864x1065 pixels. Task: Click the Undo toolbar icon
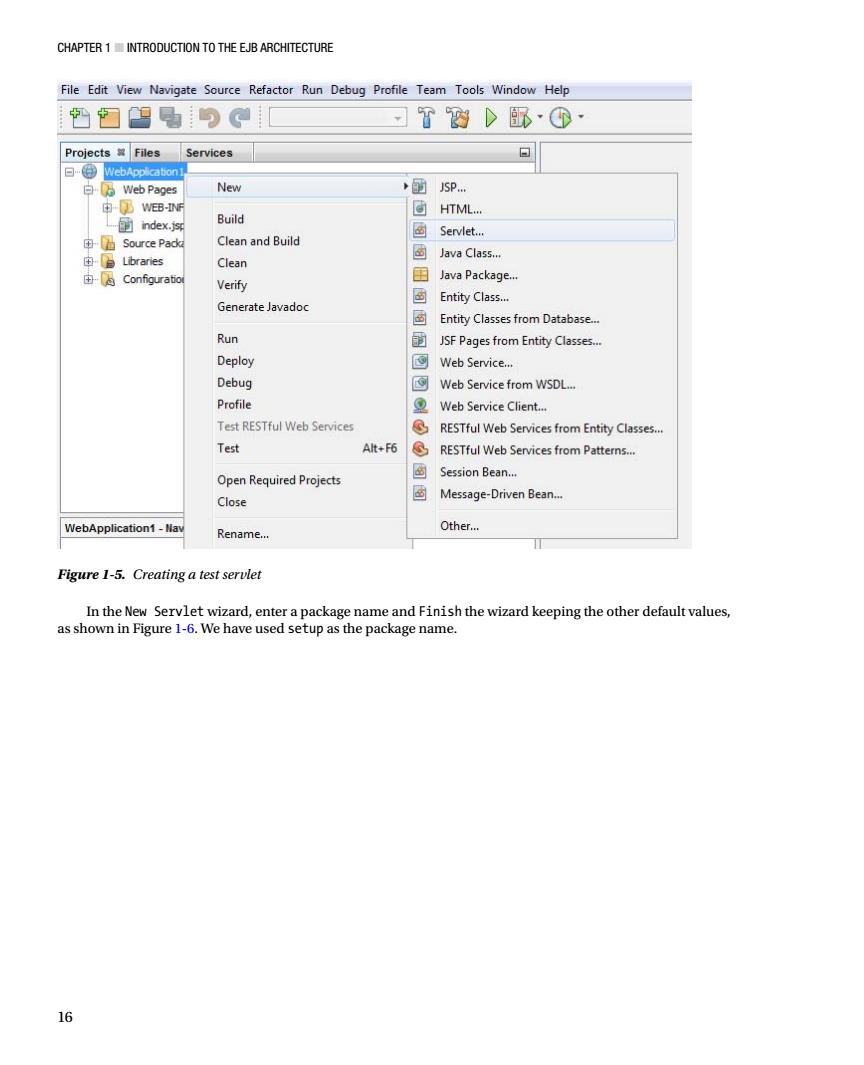point(209,118)
